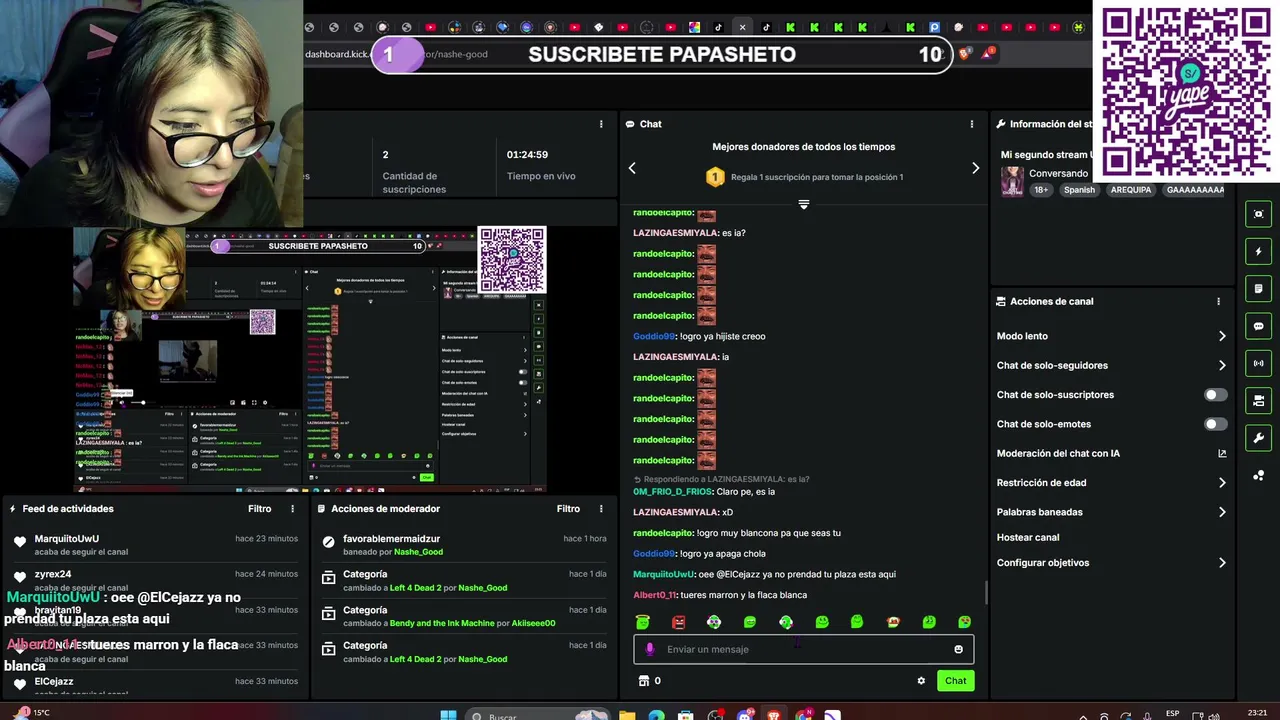The image size is (1280, 720).
Task: Click username Albert0_11 in chat
Action: [654, 595]
